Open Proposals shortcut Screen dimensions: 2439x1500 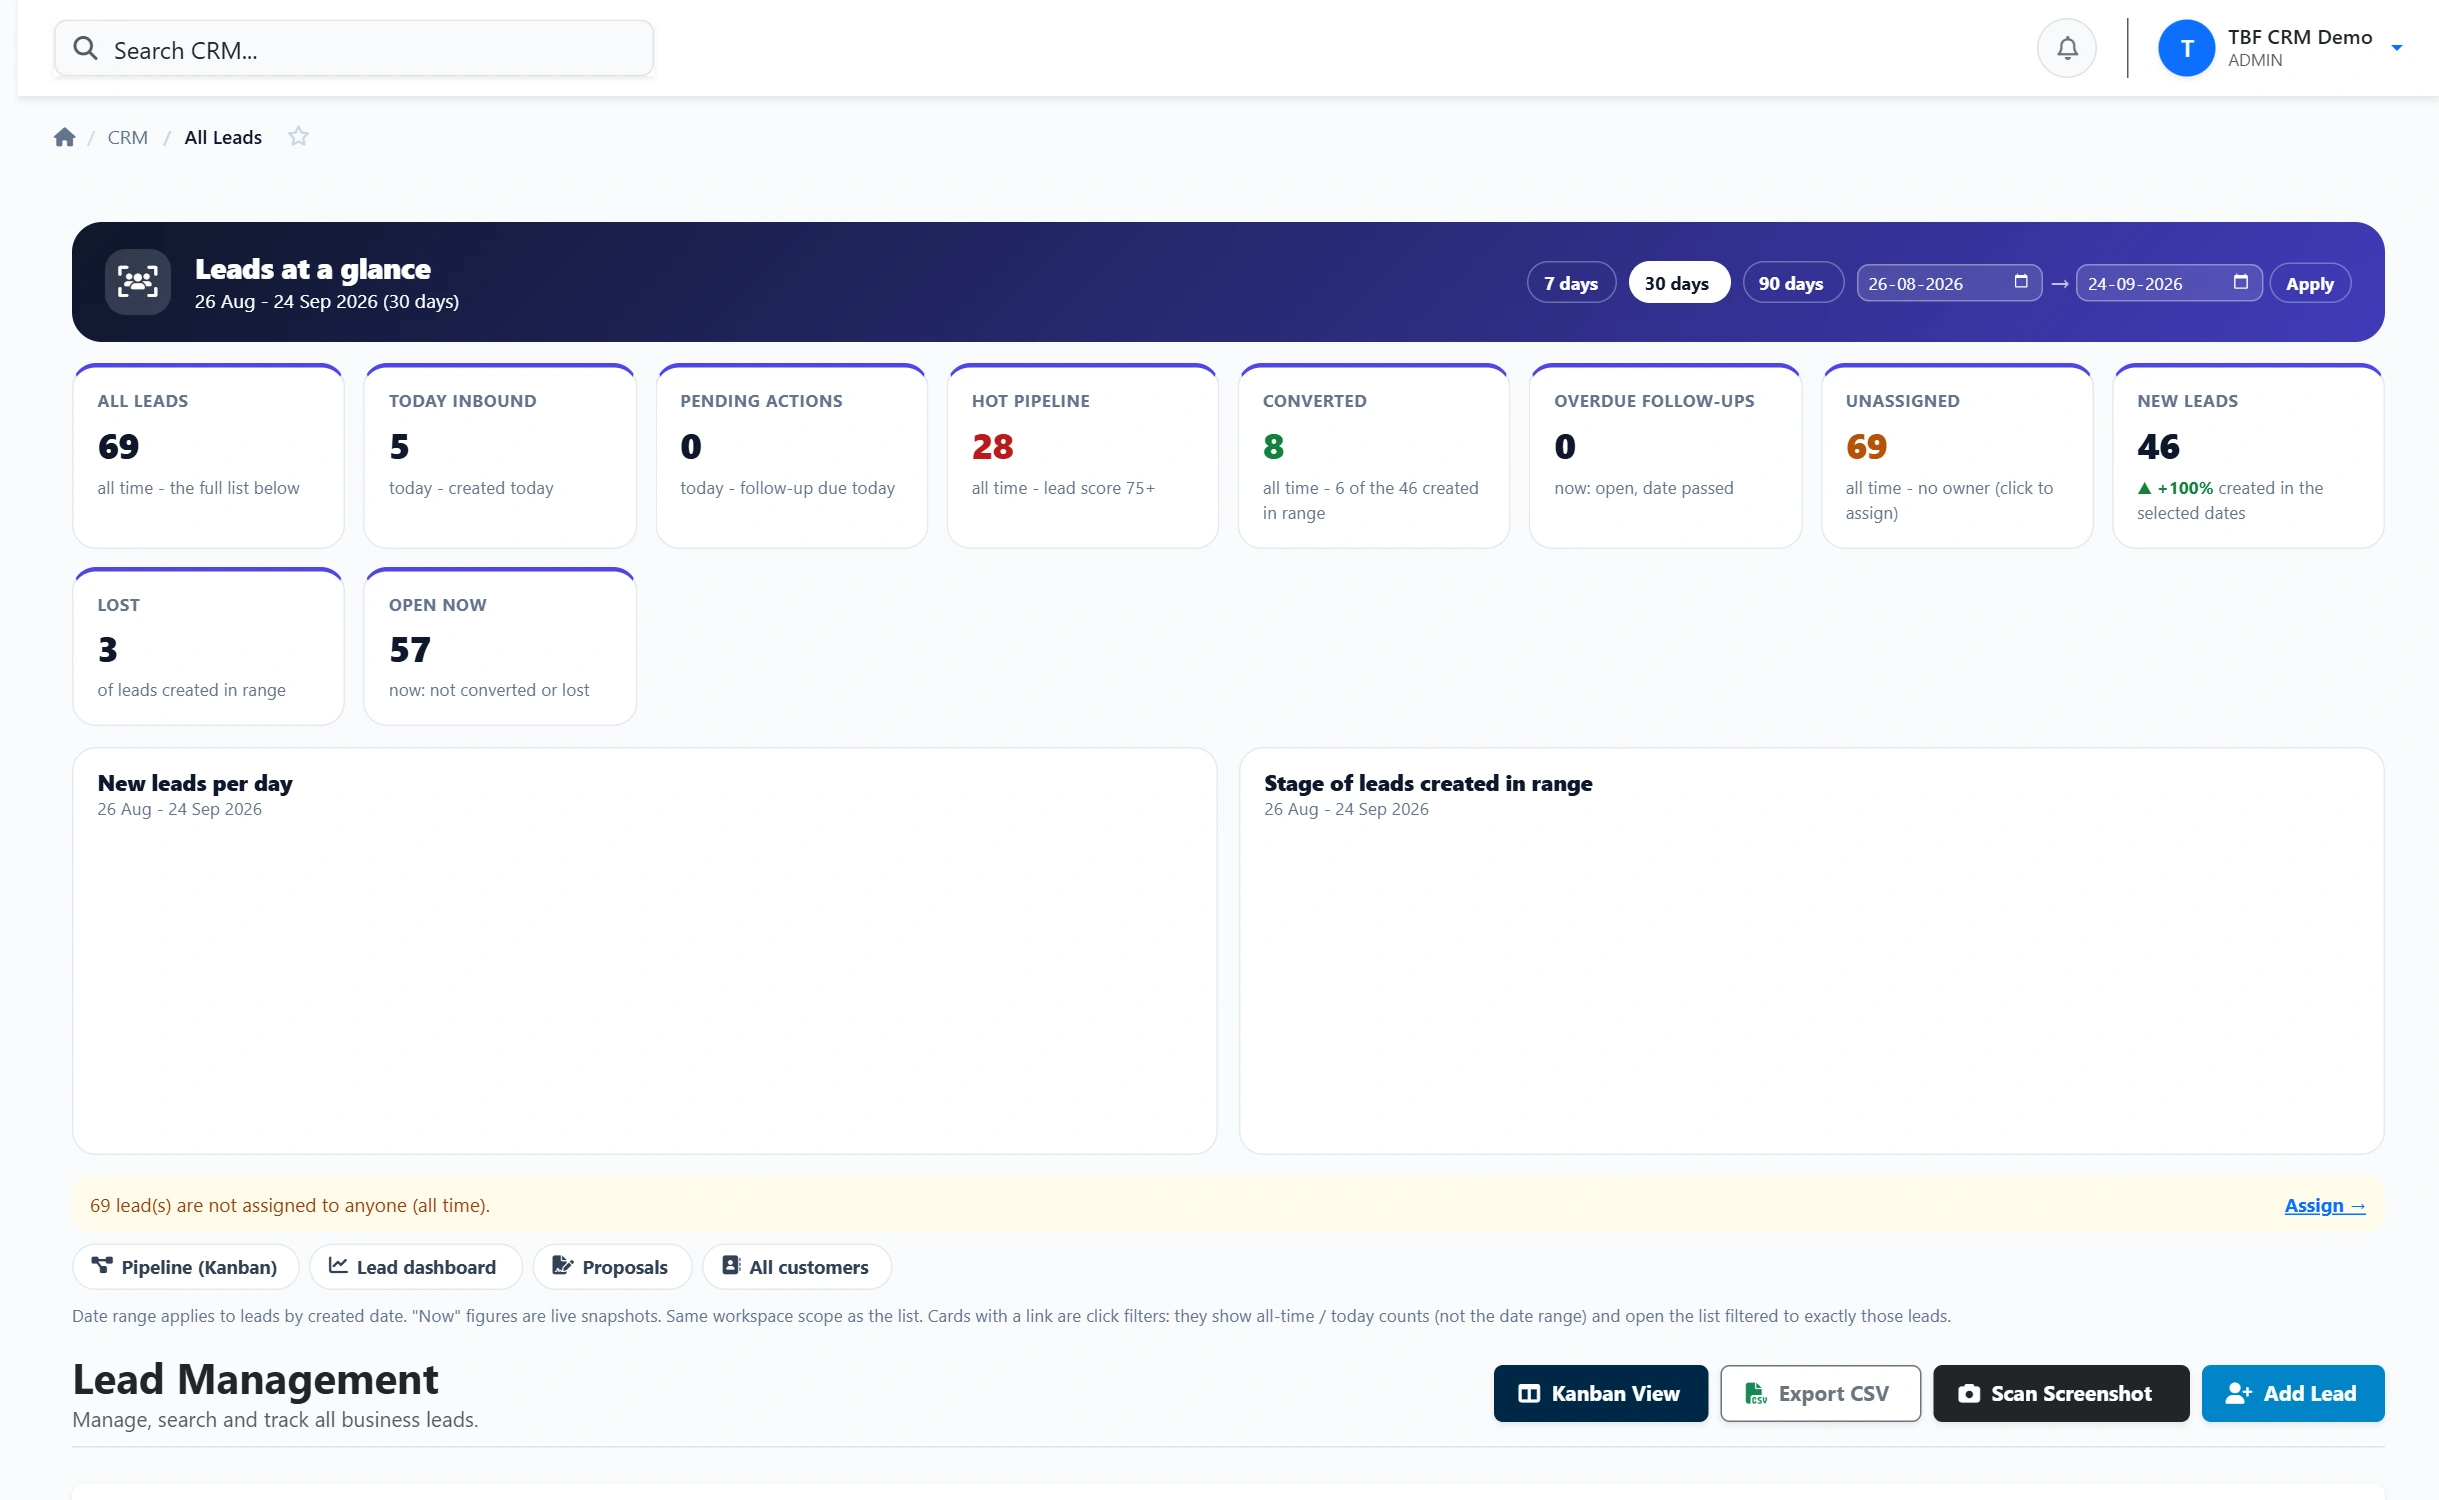click(612, 1267)
